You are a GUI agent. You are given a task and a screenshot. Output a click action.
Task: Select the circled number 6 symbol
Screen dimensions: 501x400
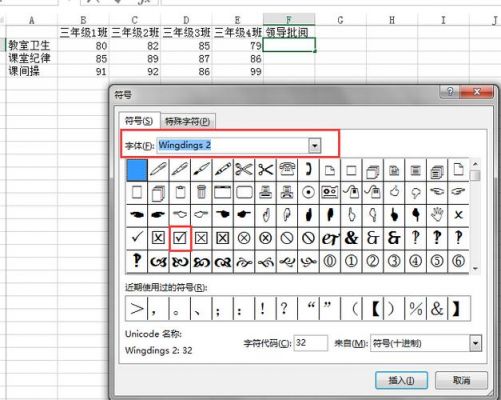click(458, 261)
